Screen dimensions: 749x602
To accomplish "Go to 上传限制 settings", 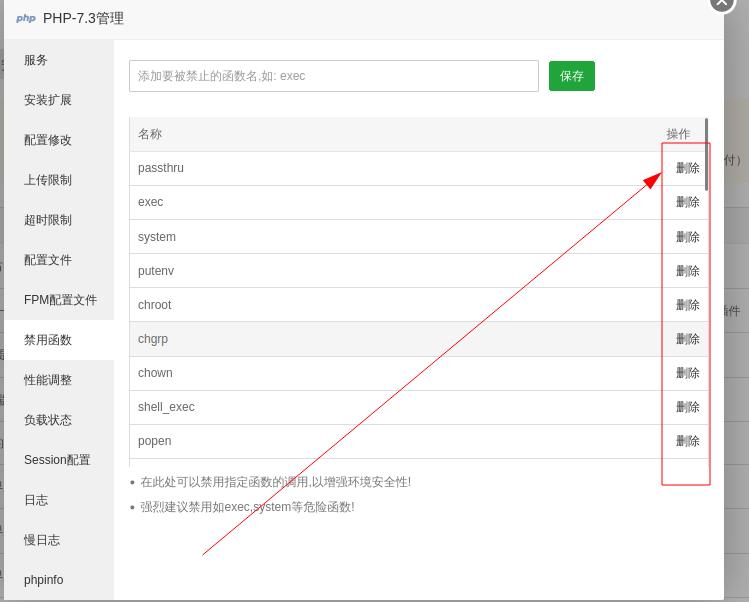I will 48,180.
